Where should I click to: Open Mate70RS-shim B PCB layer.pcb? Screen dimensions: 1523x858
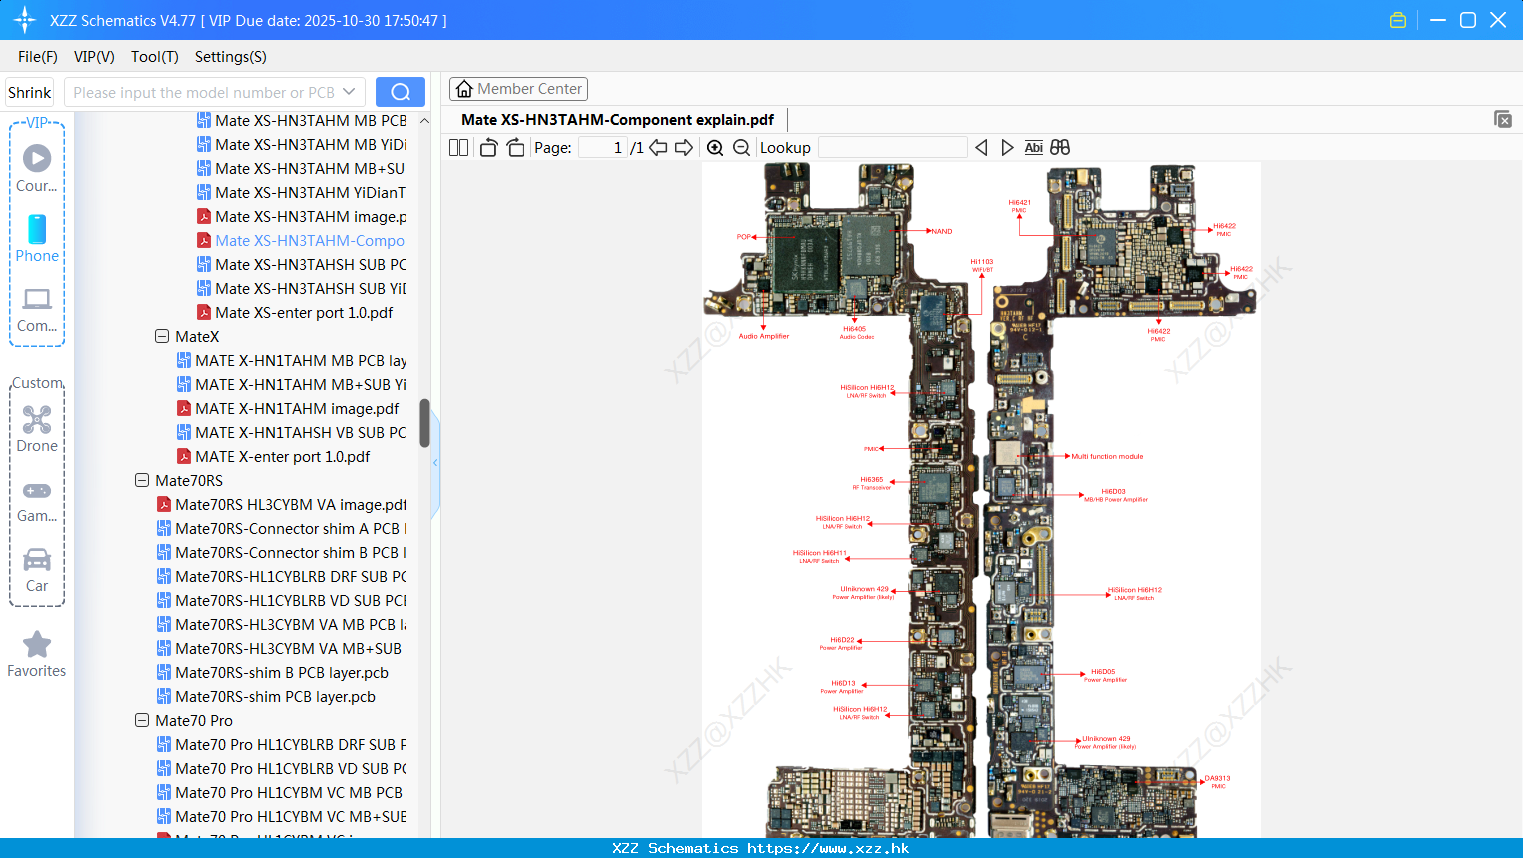point(272,673)
